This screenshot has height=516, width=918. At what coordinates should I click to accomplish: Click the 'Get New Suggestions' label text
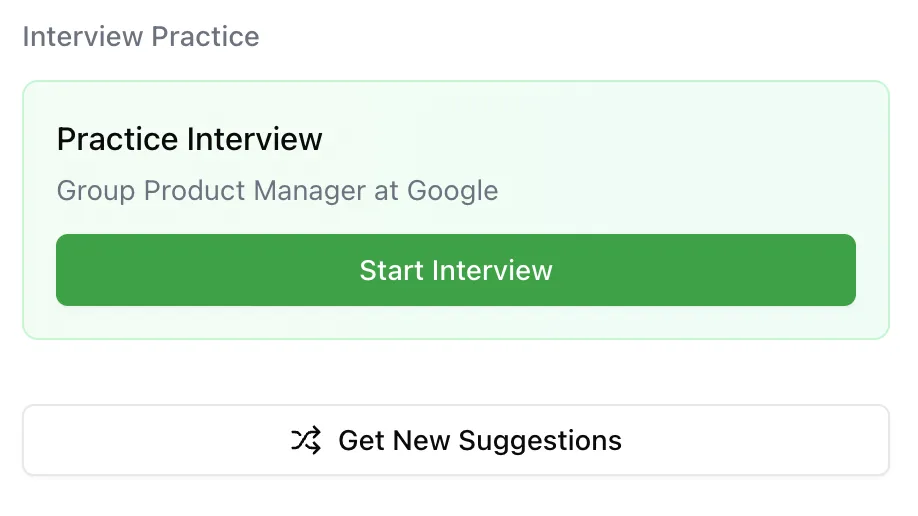480,440
